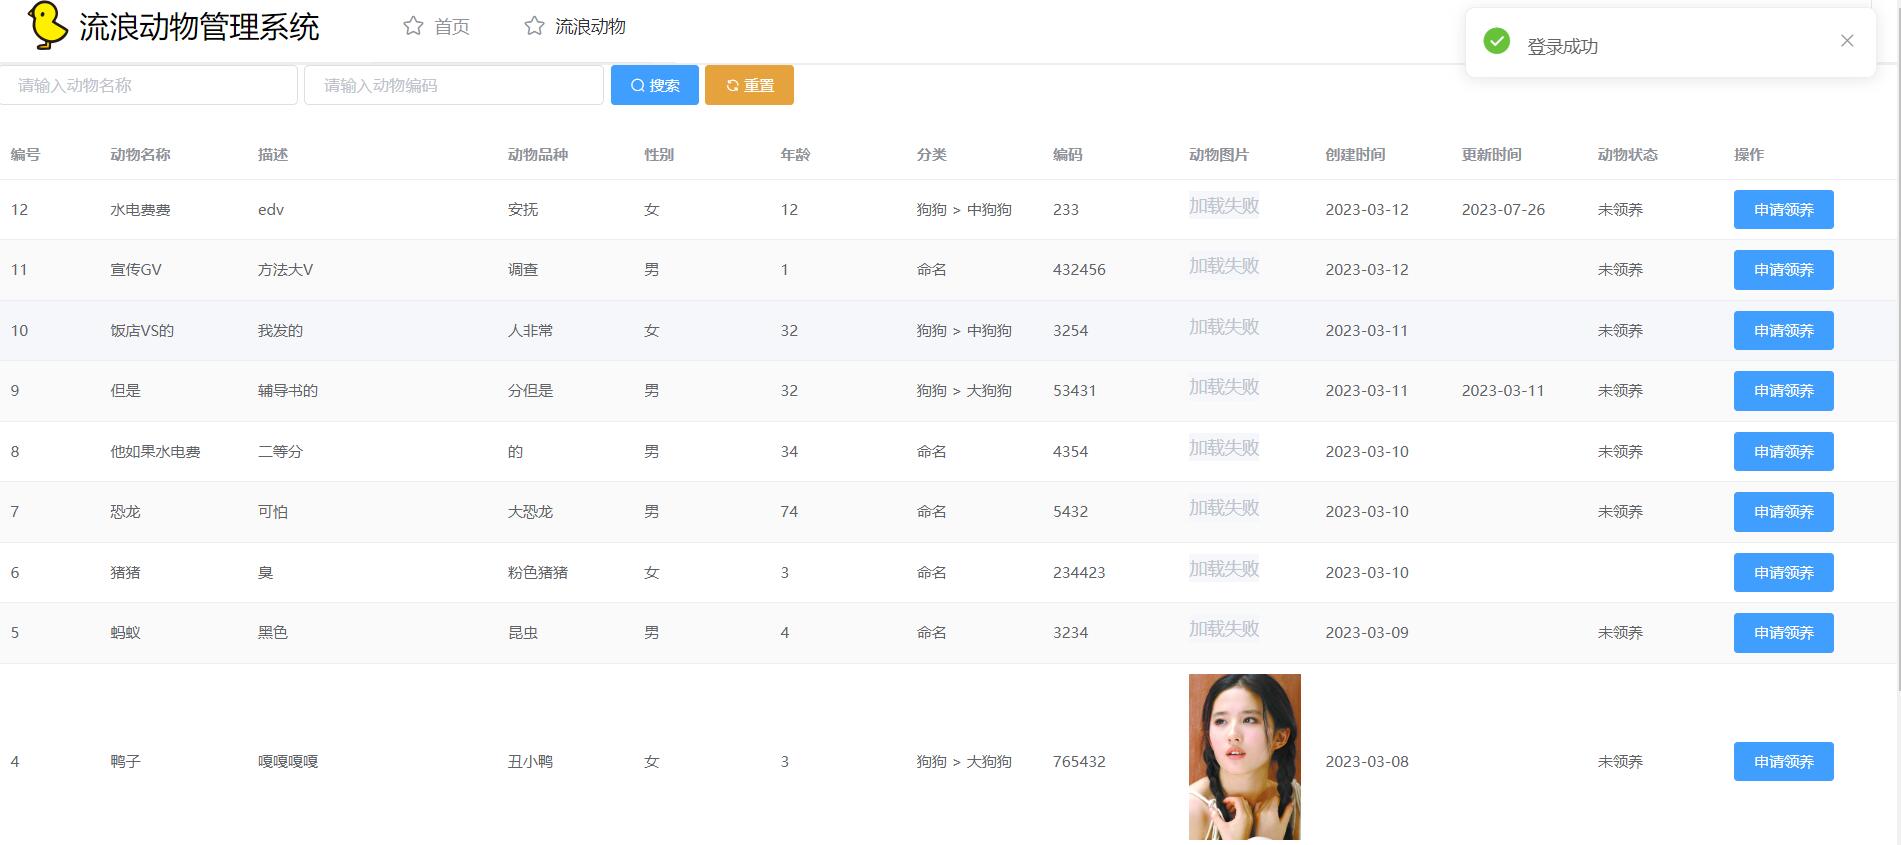
Task: Click the 分类 column header
Action: point(931,155)
